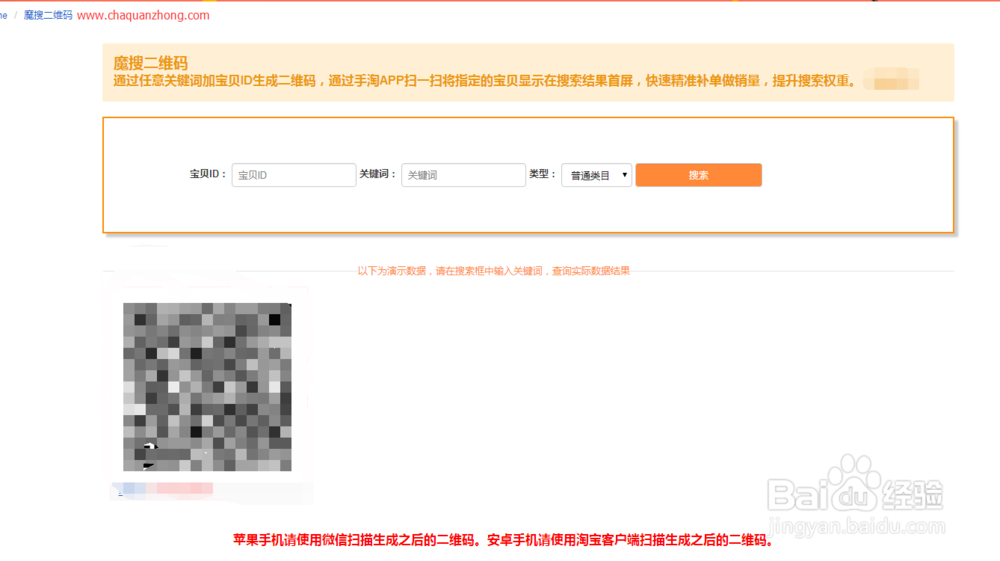Screen dimensions: 1000x561
Task: Click the pixelated QR code image
Action: click(x=207, y=387)
